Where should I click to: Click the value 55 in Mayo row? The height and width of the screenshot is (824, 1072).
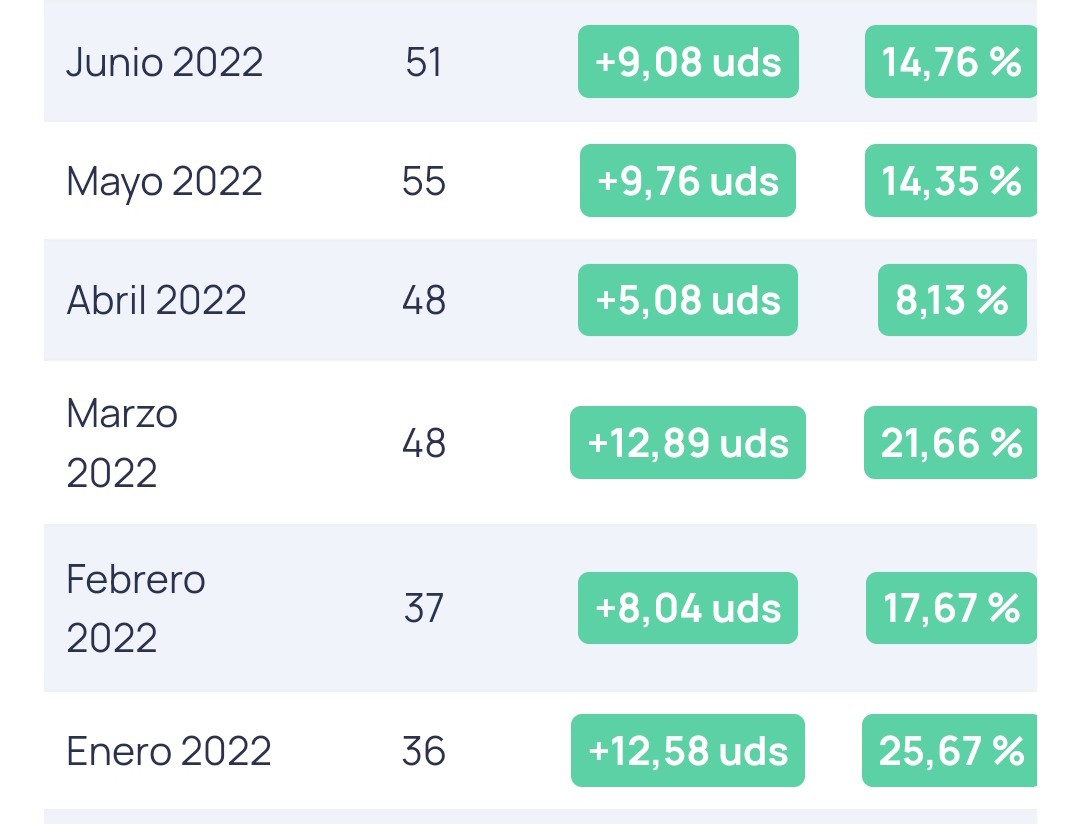point(424,181)
